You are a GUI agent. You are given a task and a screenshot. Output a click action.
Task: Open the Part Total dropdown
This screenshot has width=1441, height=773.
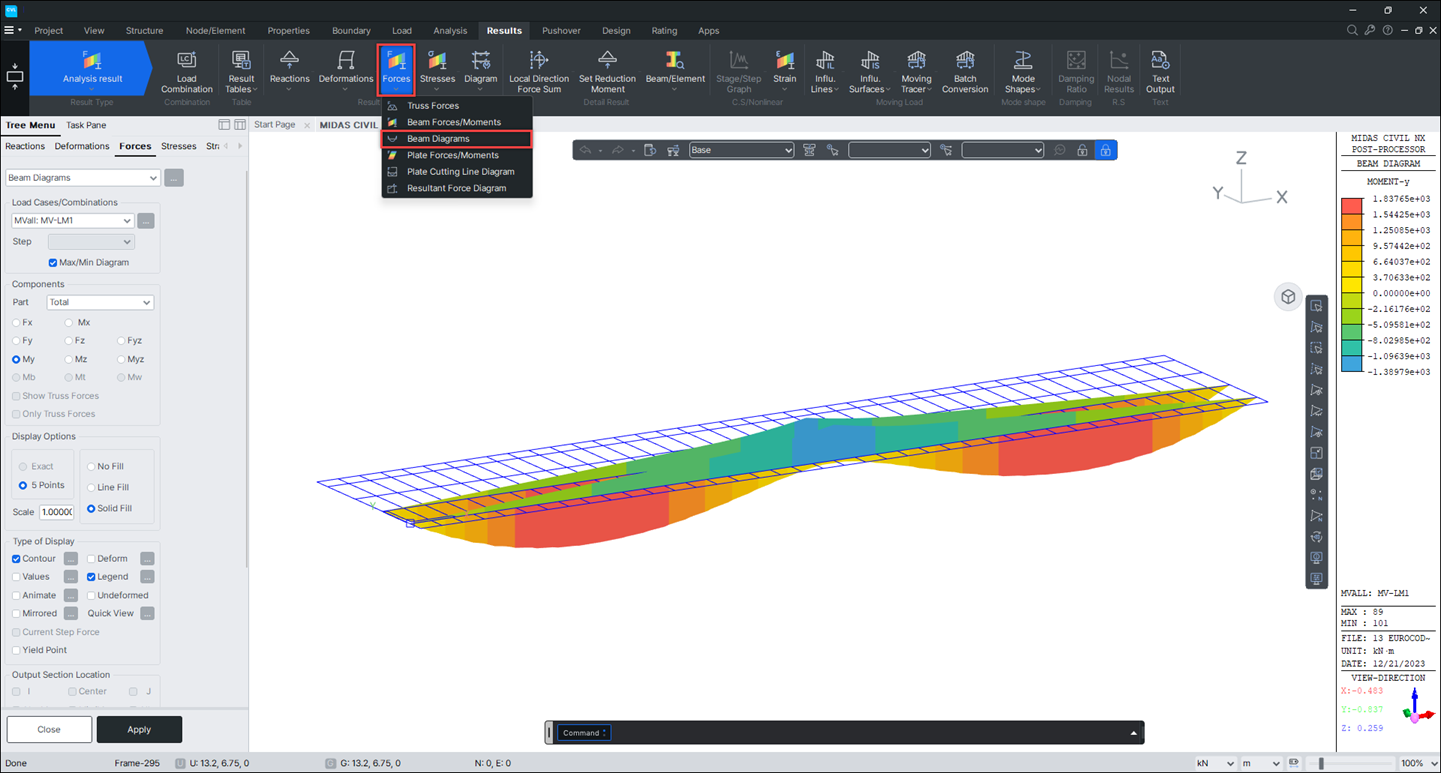click(x=99, y=302)
